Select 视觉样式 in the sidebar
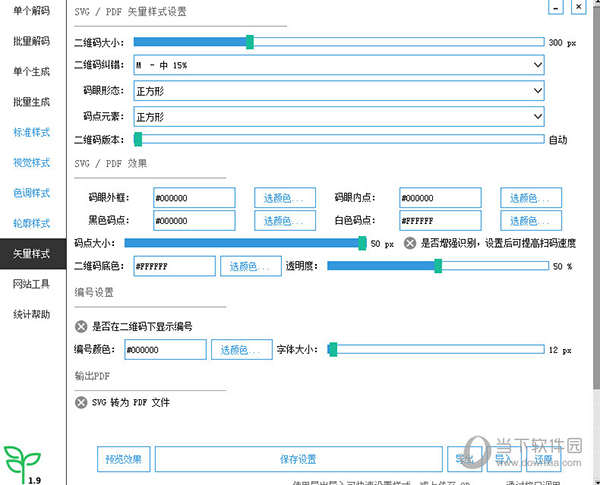 click(x=32, y=162)
